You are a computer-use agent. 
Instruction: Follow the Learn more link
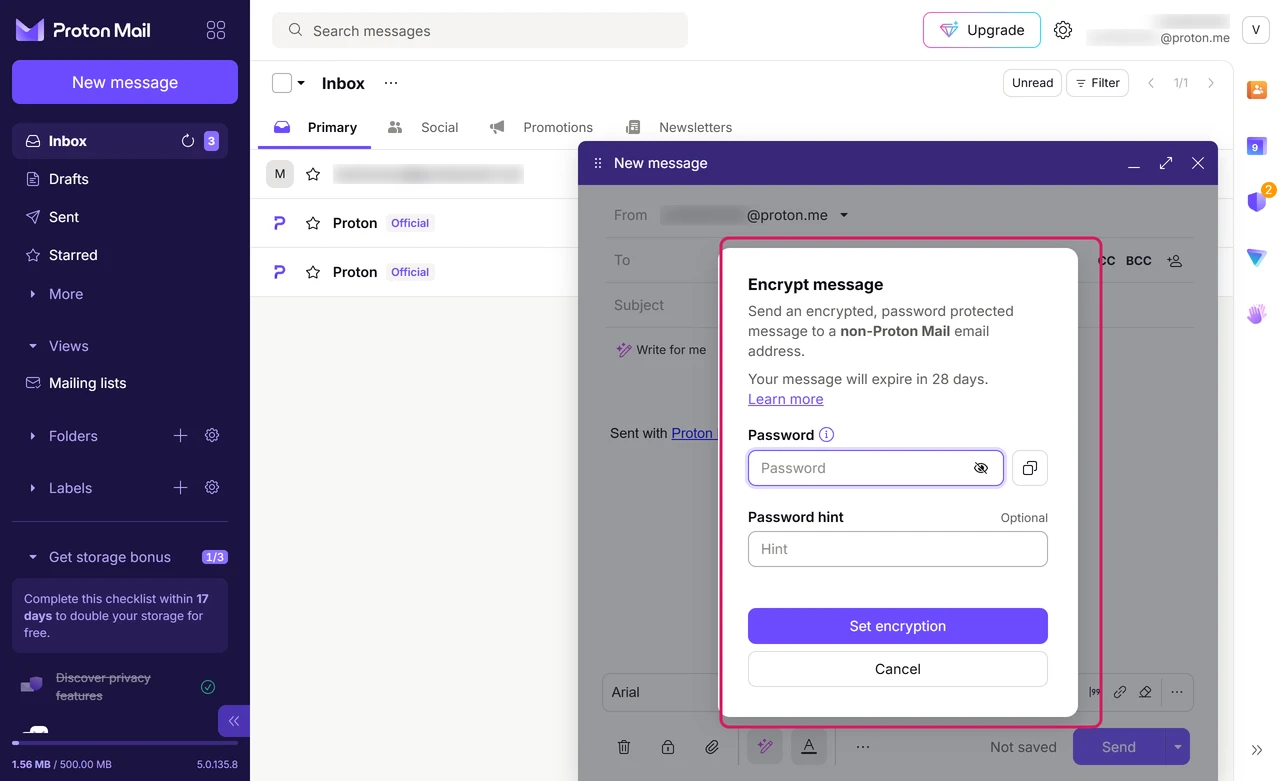click(786, 399)
